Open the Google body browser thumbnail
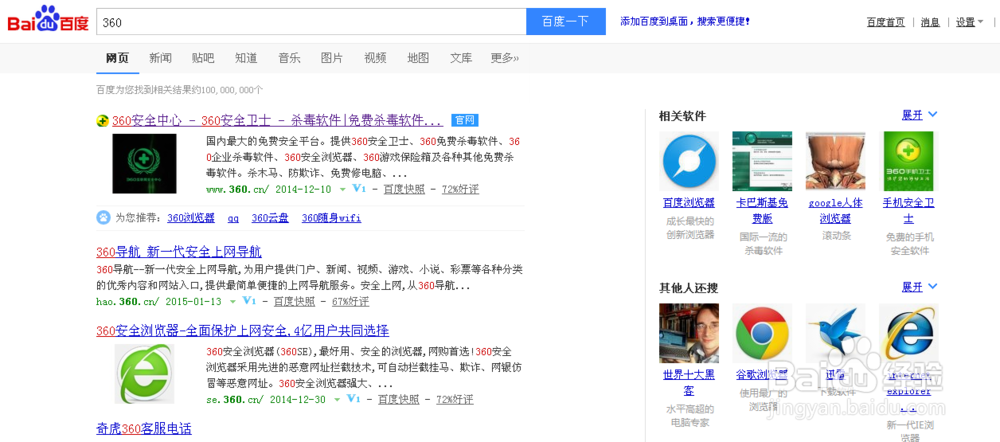Image resolution: width=1000 pixels, height=442 pixels. 835,161
